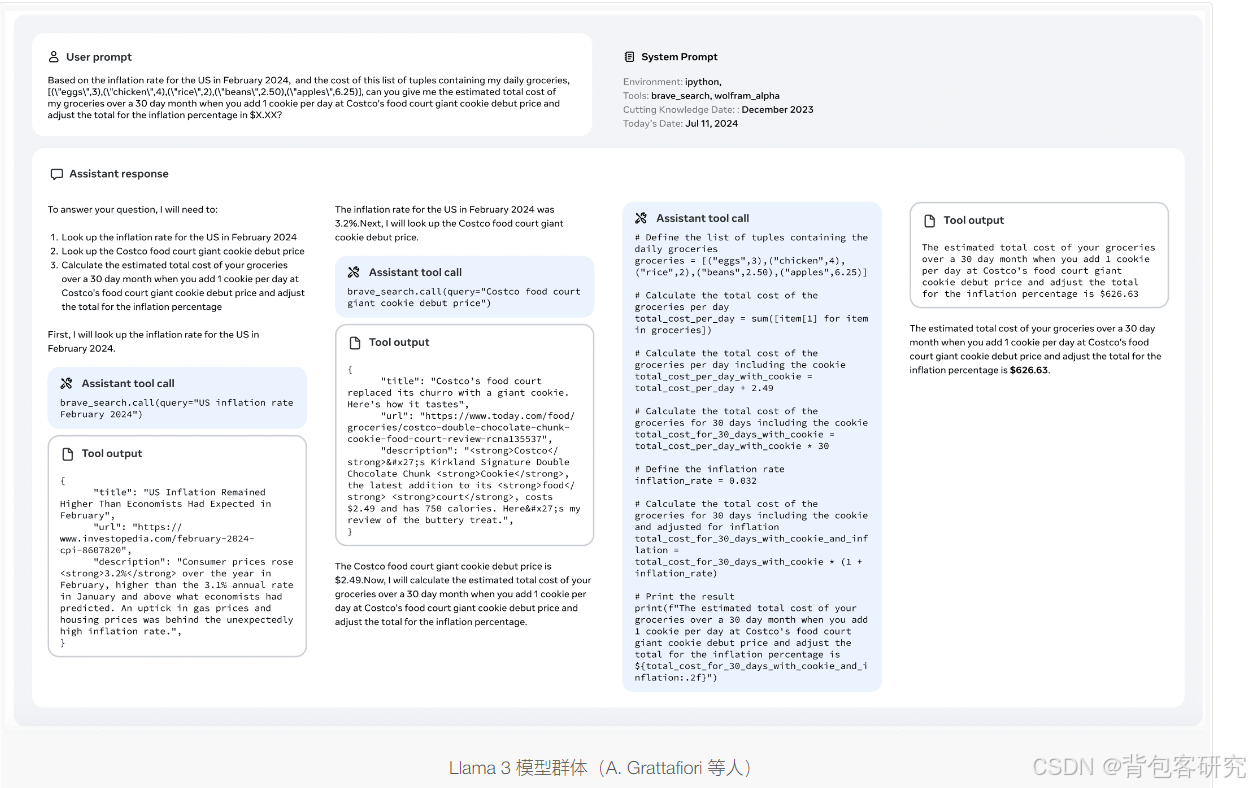Click brave_search.call "US inflation rate February 2024" code
The height and width of the screenshot is (788, 1250).
pyautogui.click(x=177, y=408)
